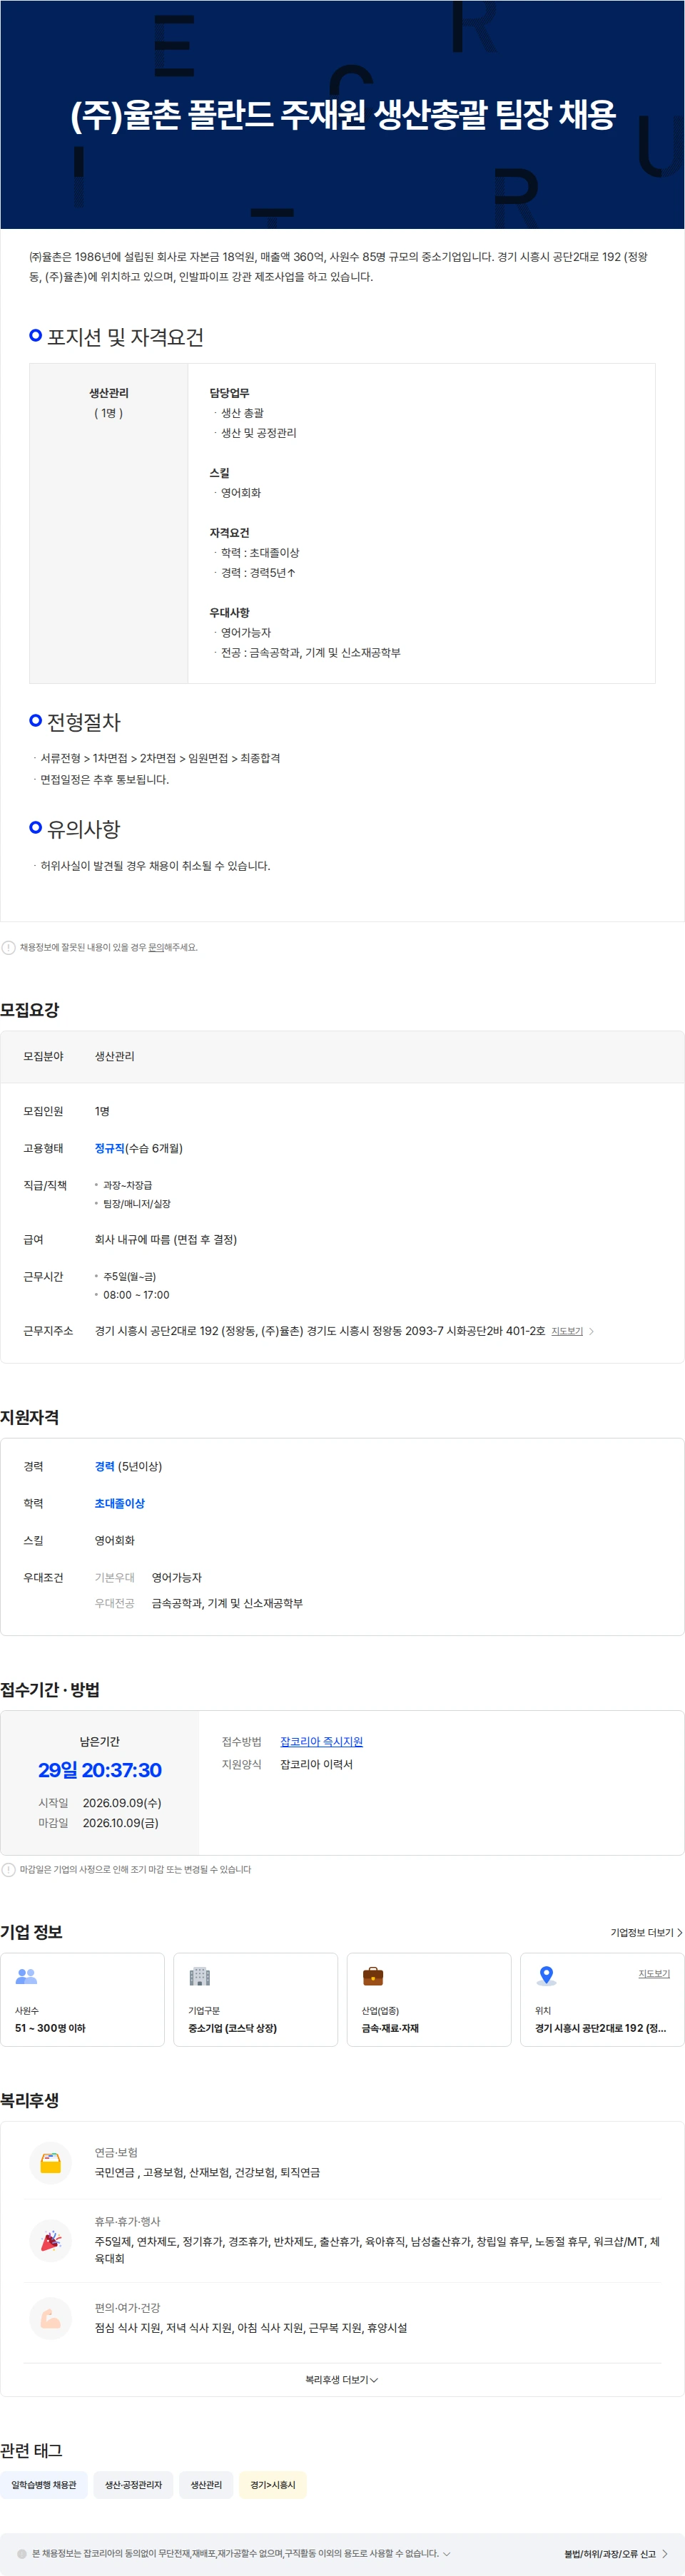Click the 연금·보험 wallet icon
The image size is (685, 2576).
click(50, 2162)
